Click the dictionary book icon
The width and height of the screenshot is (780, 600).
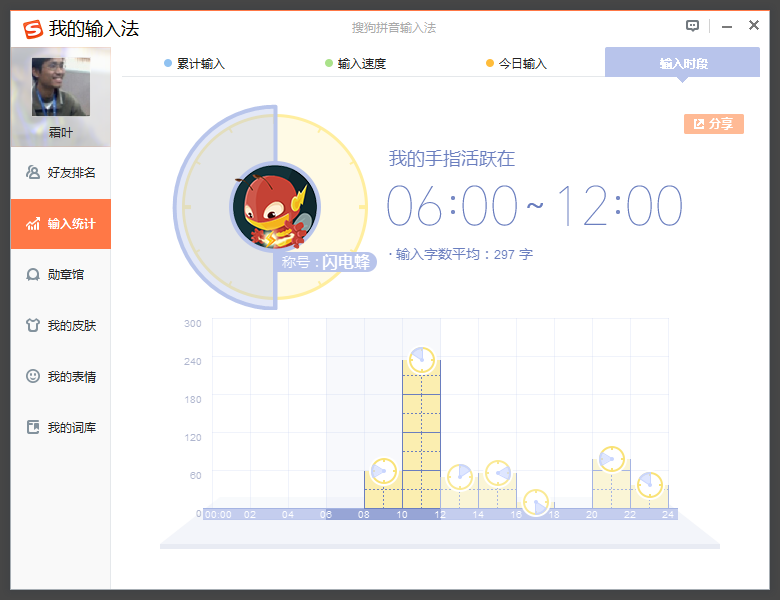pos(33,427)
